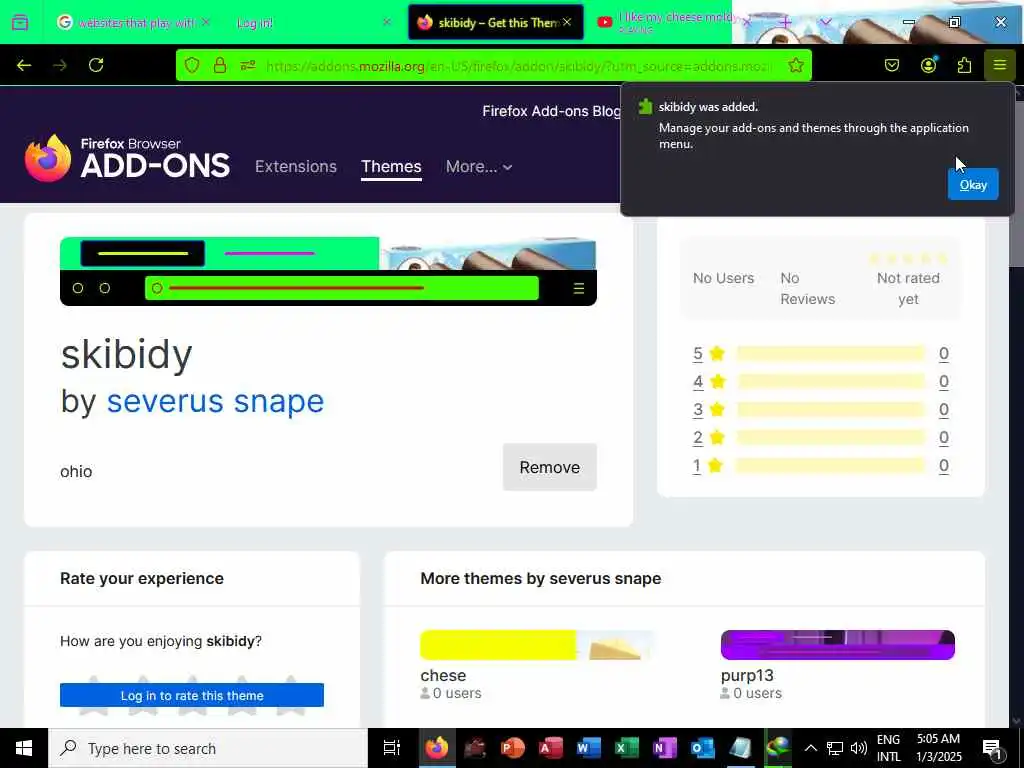The height and width of the screenshot is (768, 1024).
Task: Click the taskbar clock showing 5:05 AM
Action: (x=938, y=748)
